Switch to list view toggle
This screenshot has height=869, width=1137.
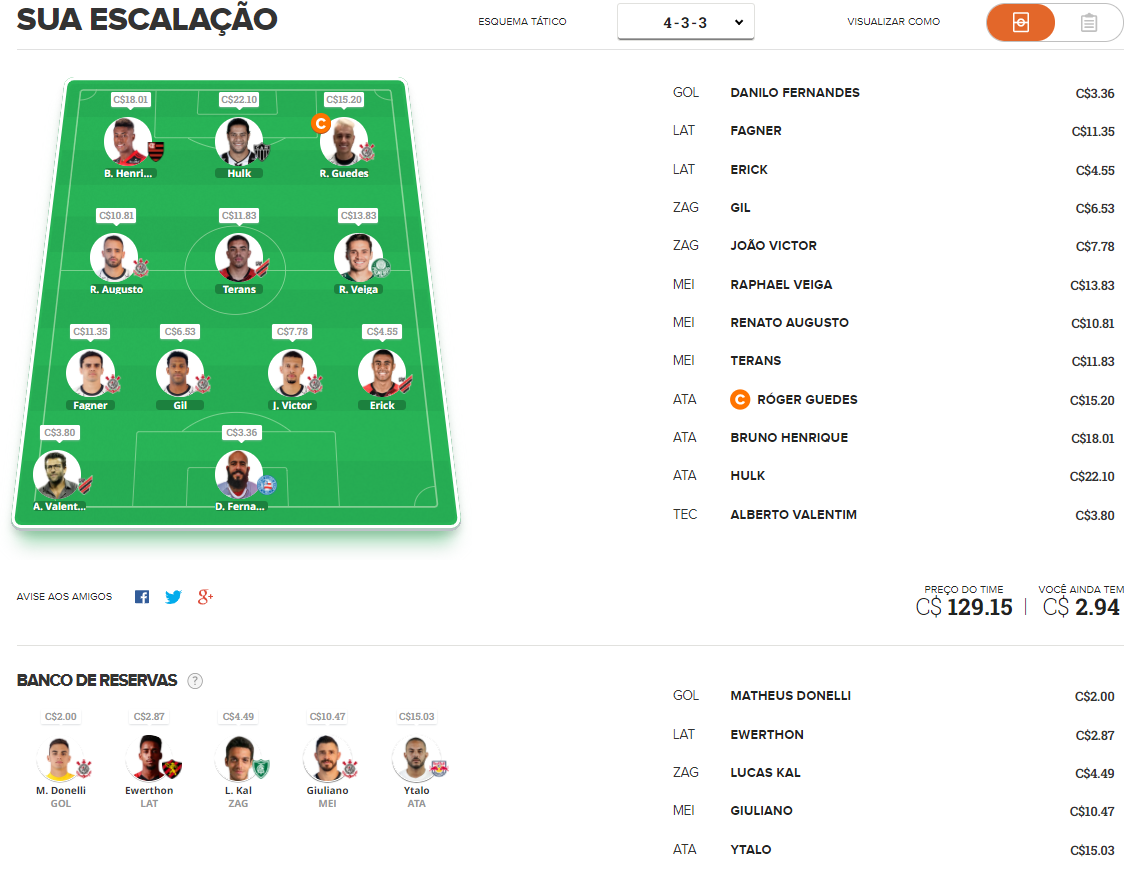click(1088, 22)
